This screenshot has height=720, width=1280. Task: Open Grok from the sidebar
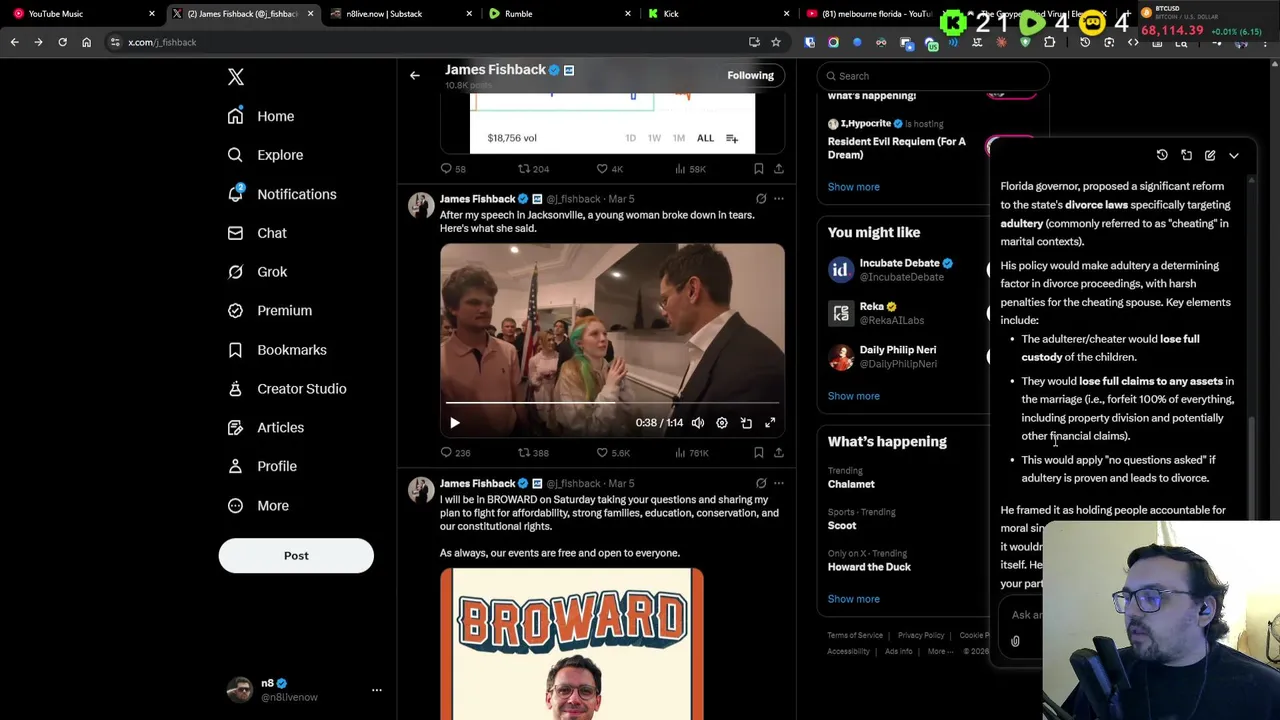pos(257,272)
